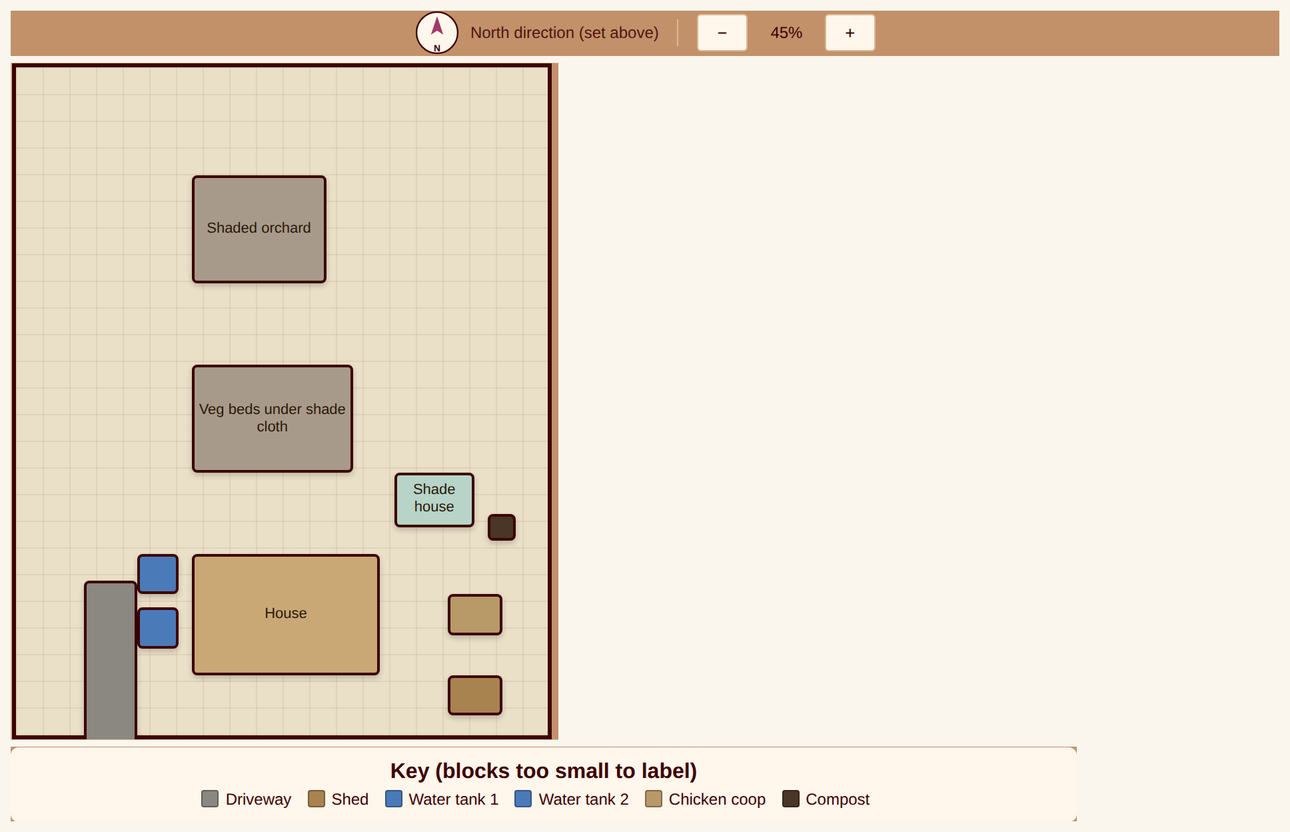Click the 'Key (blocks too small to label)' heading

(x=544, y=771)
